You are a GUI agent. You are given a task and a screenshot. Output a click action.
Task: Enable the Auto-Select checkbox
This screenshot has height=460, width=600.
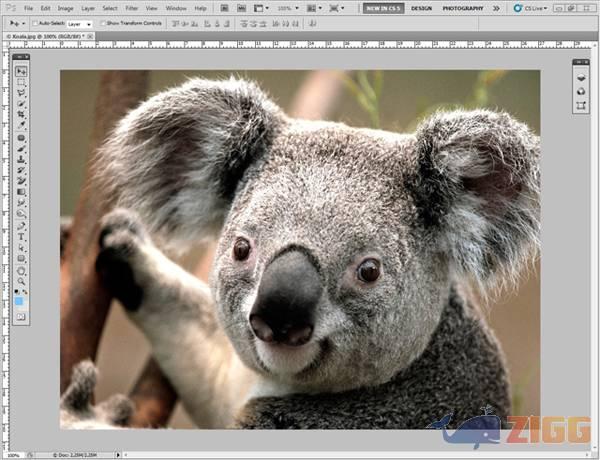(35, 22)
